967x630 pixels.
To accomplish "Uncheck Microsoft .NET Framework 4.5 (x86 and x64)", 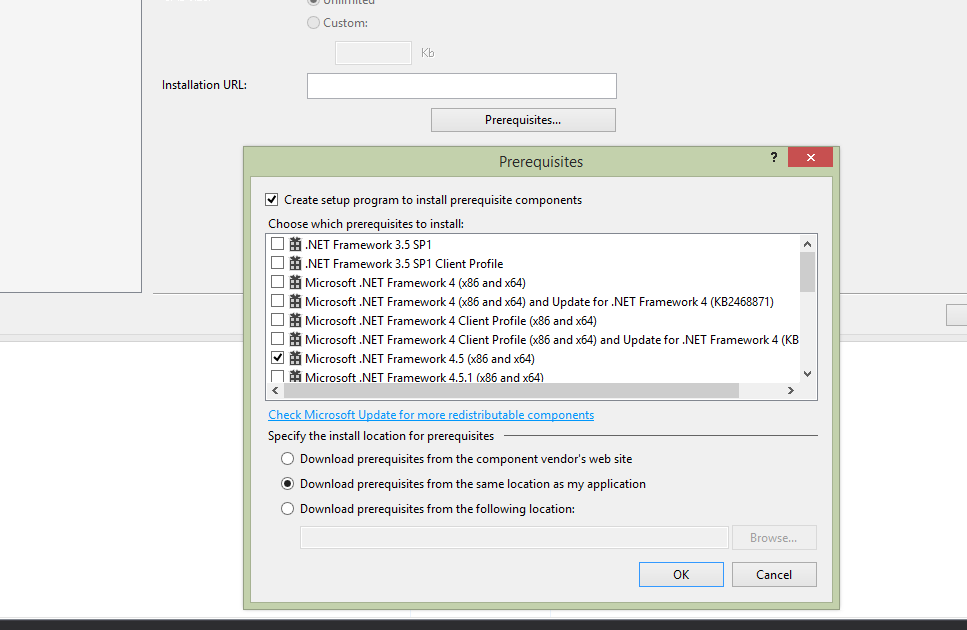I will tap(276, 358).
